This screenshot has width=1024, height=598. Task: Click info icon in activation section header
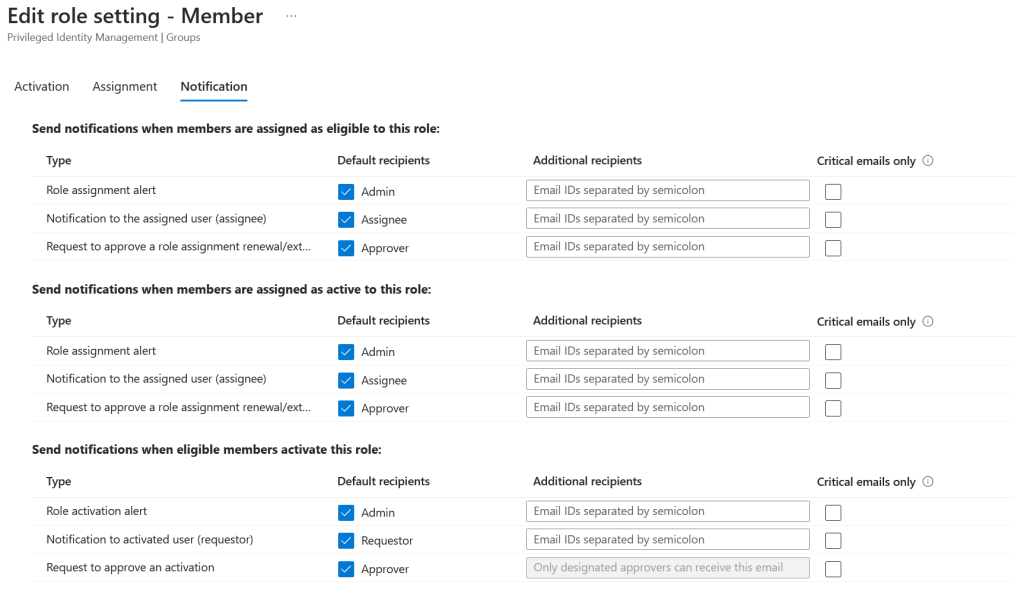tap(928, 482)
